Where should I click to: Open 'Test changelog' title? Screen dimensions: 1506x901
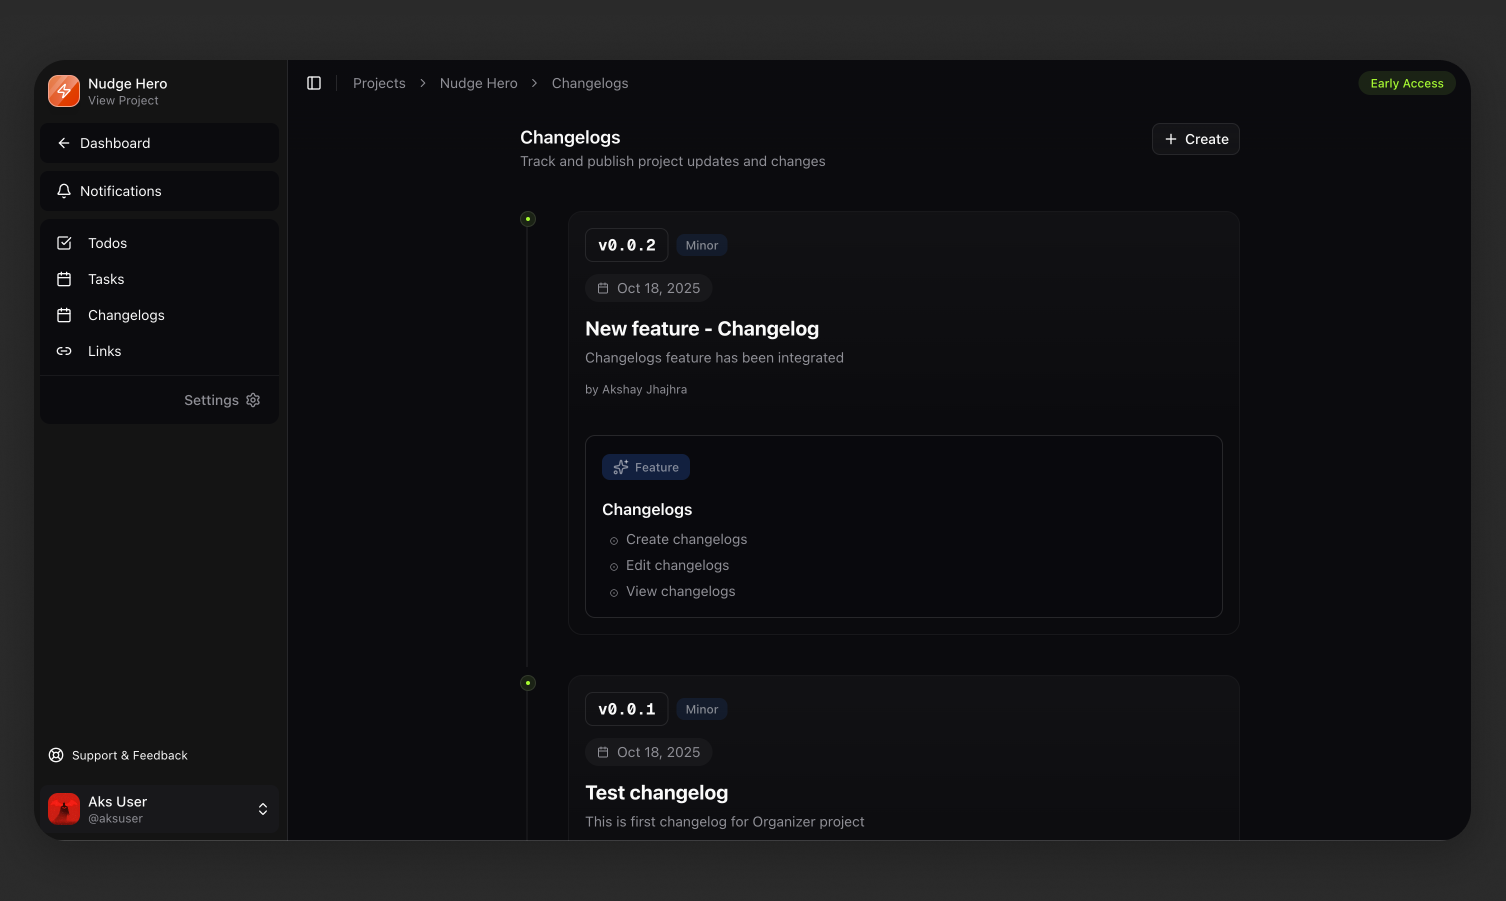click(657, 793)
